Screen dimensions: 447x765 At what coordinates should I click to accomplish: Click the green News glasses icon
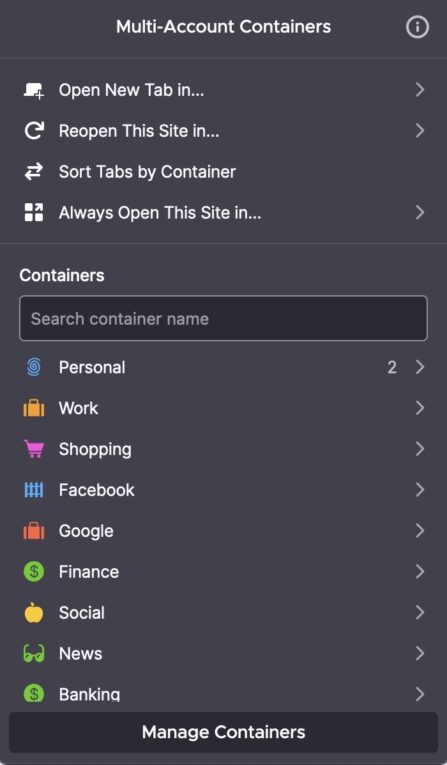[x=34, y=654]
